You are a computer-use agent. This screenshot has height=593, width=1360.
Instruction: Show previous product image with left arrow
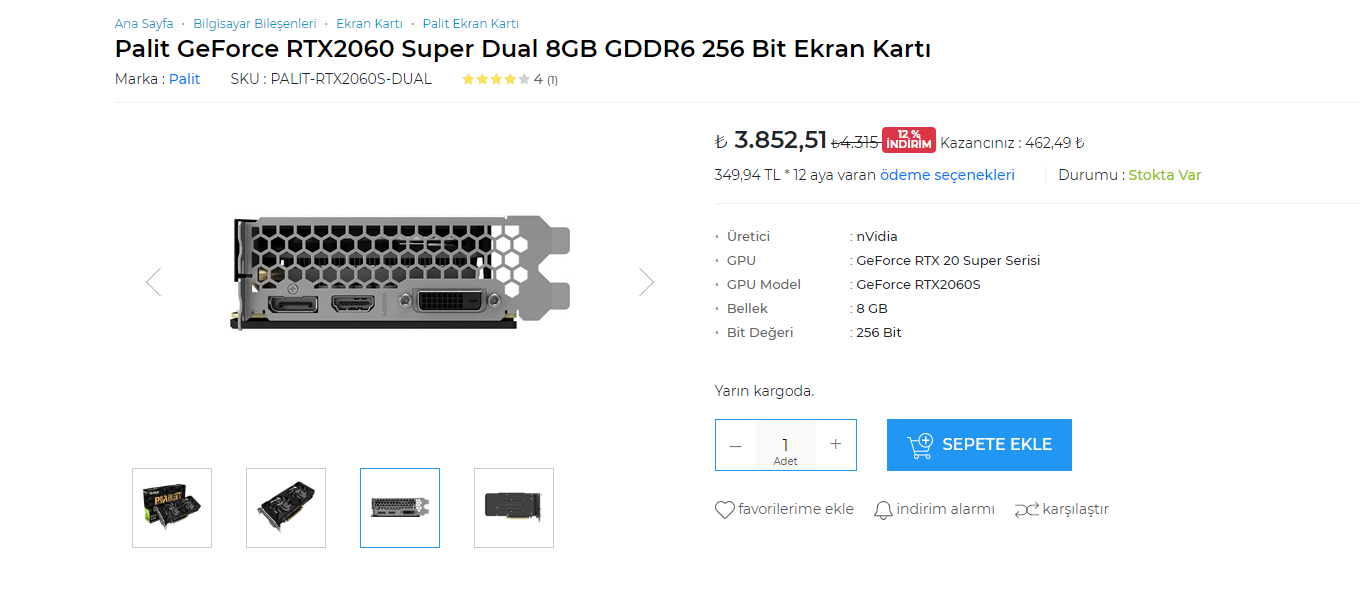(x=153, y=282)
